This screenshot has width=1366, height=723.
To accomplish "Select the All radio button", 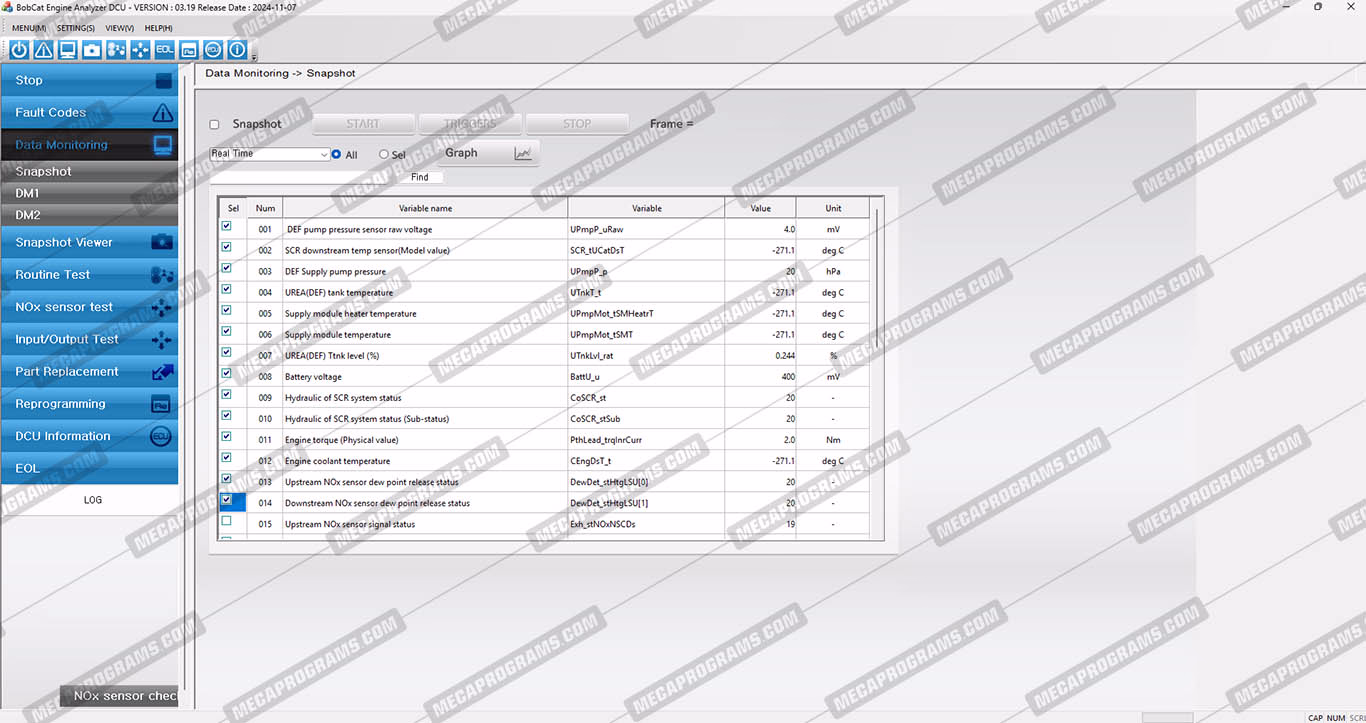I will point(336,155).
